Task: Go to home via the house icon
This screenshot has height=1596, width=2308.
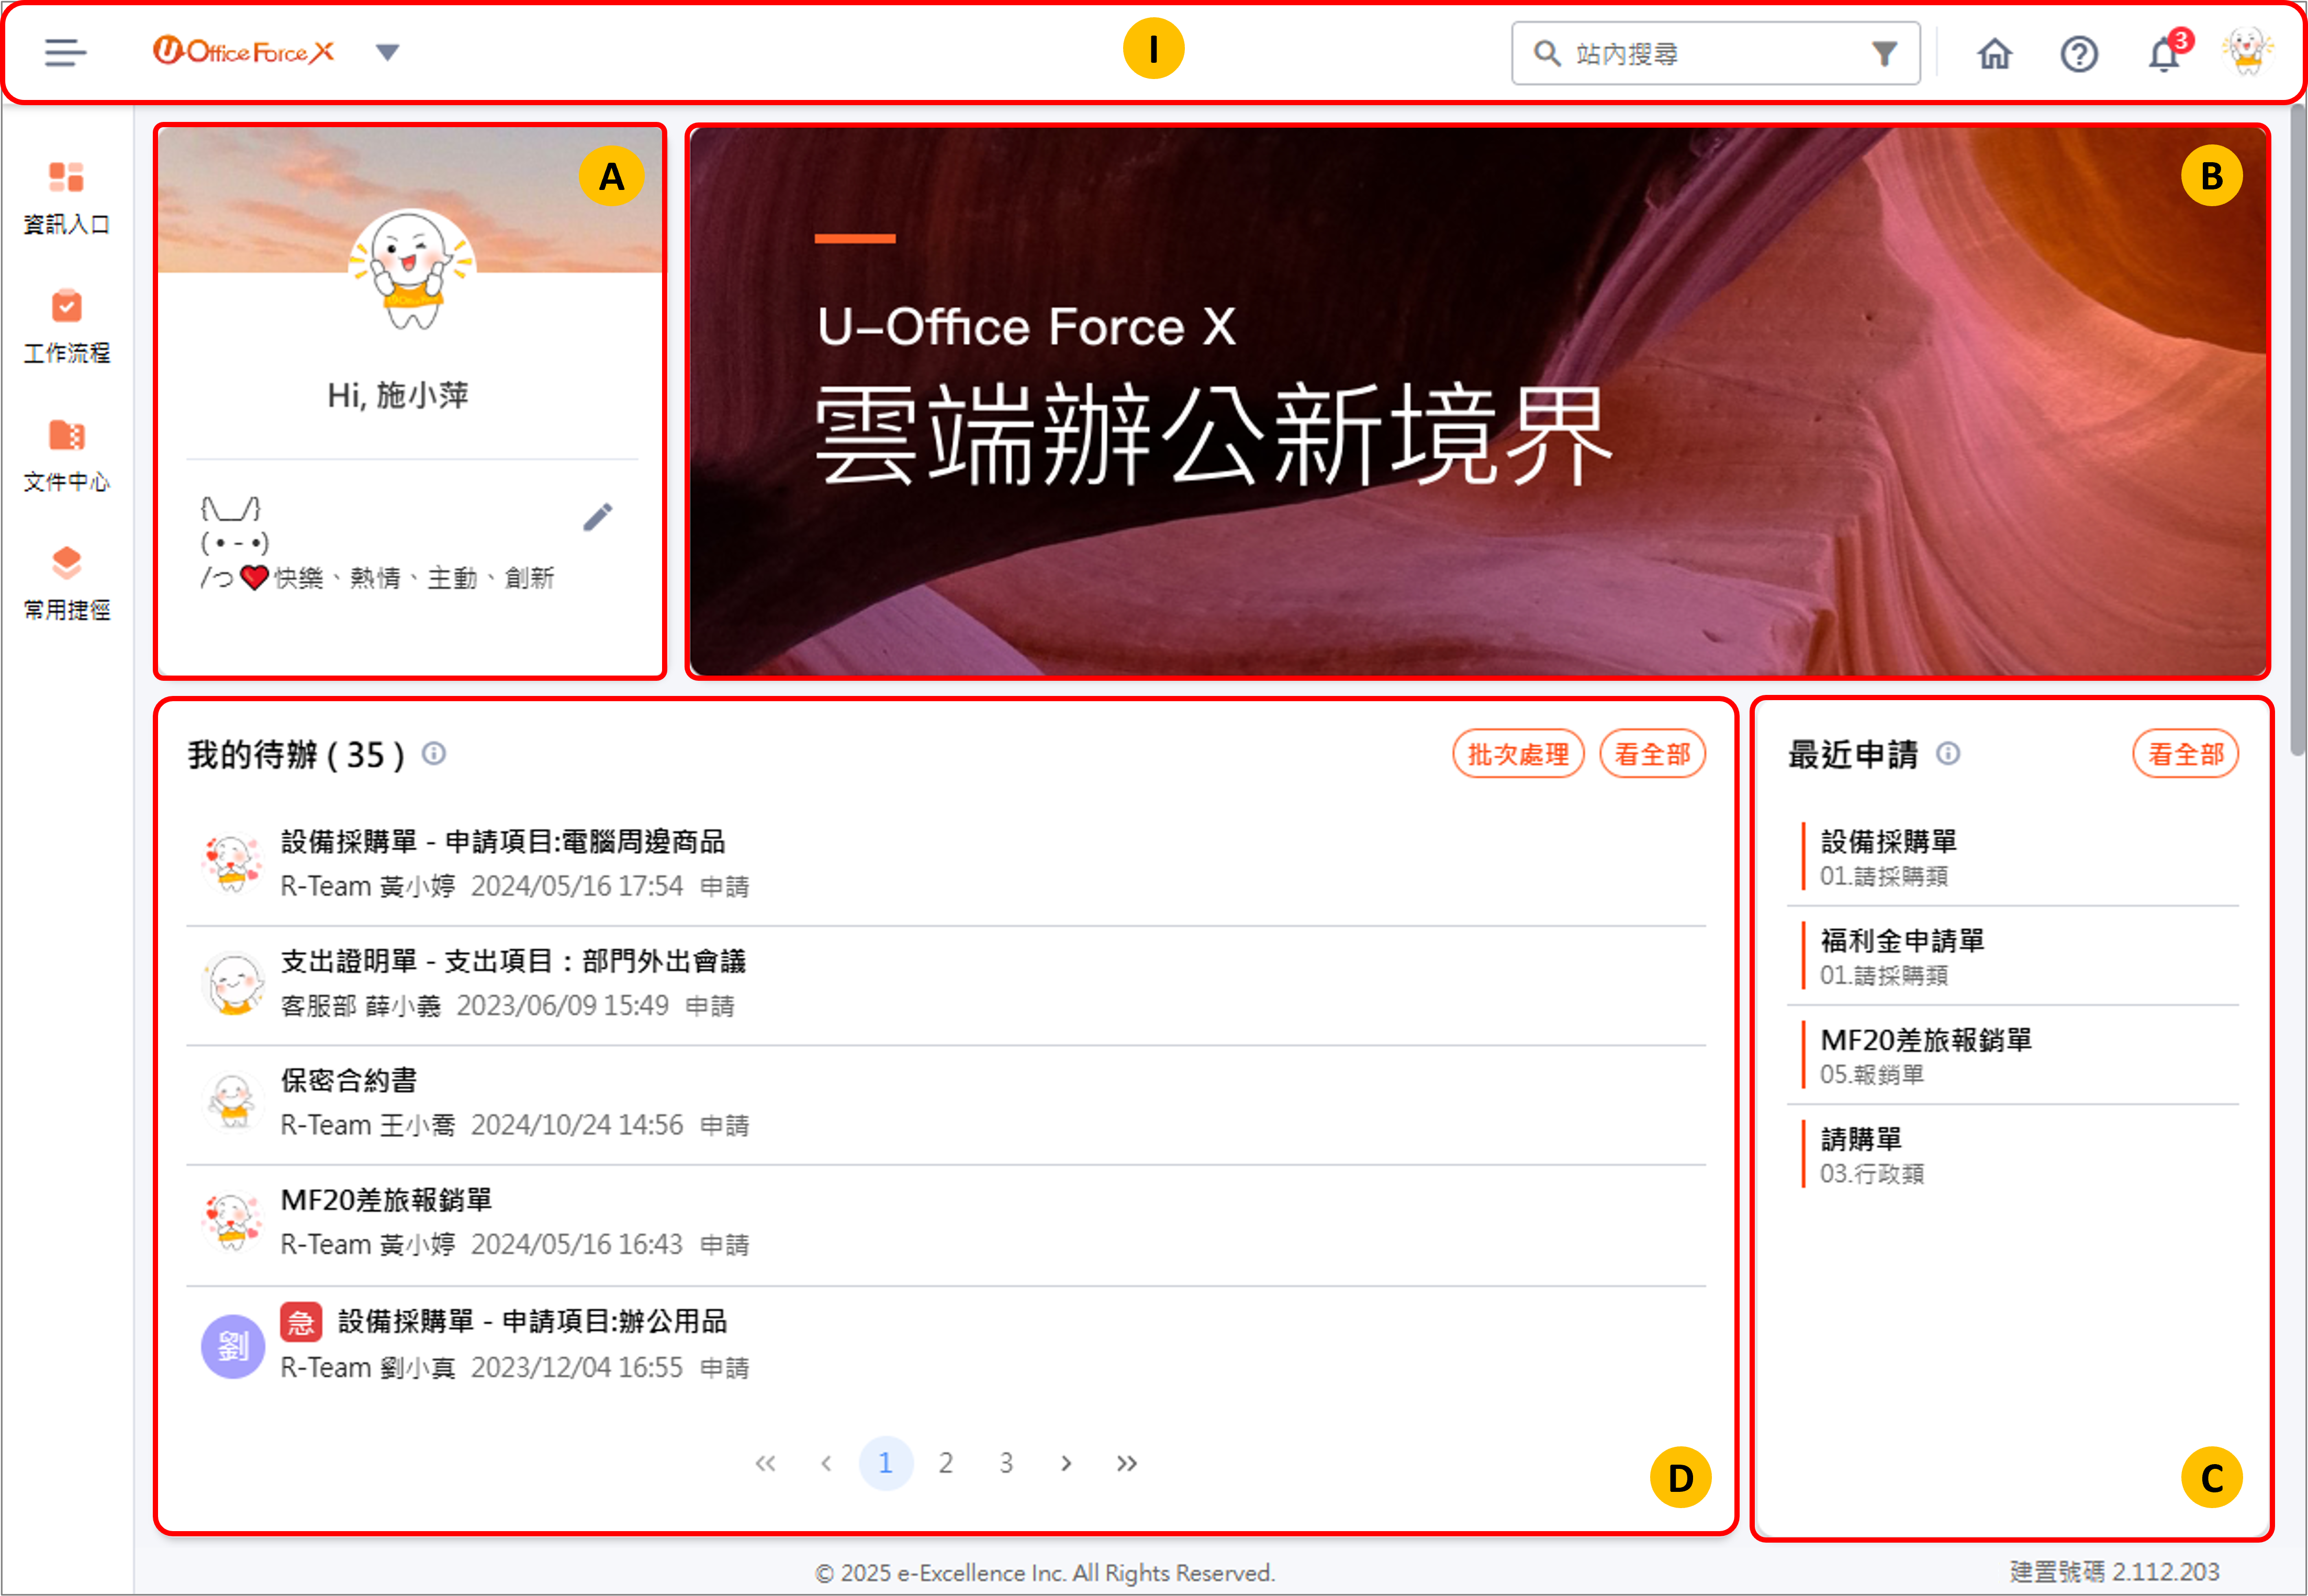Action: tap(1994, 53)
